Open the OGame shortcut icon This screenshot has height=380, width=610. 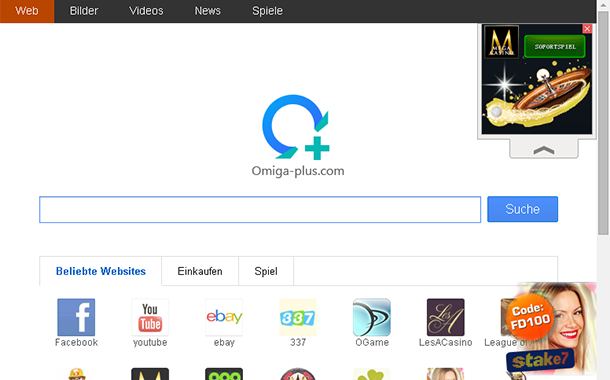tap(372, 317)
